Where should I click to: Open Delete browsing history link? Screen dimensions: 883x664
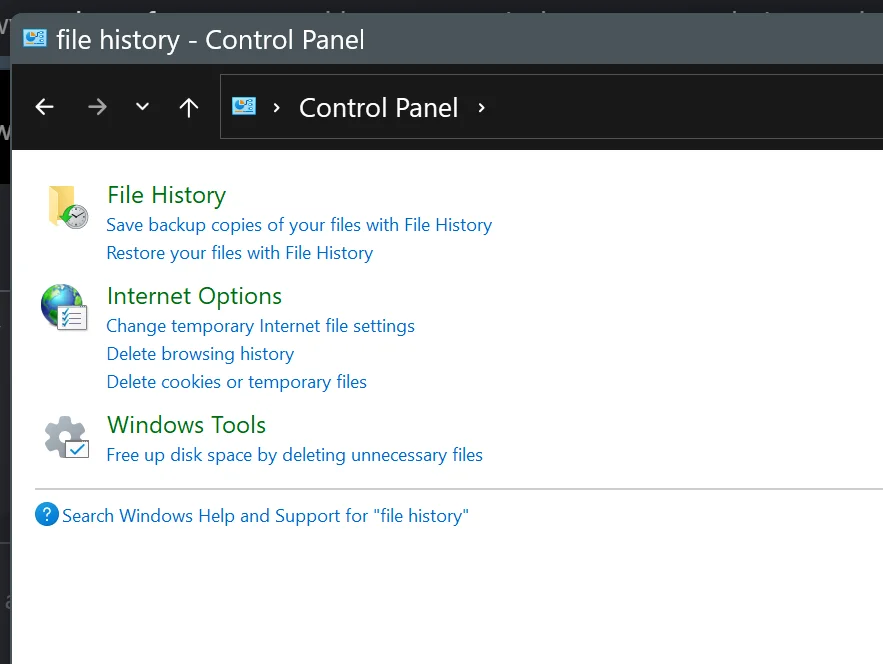point(200,354)
